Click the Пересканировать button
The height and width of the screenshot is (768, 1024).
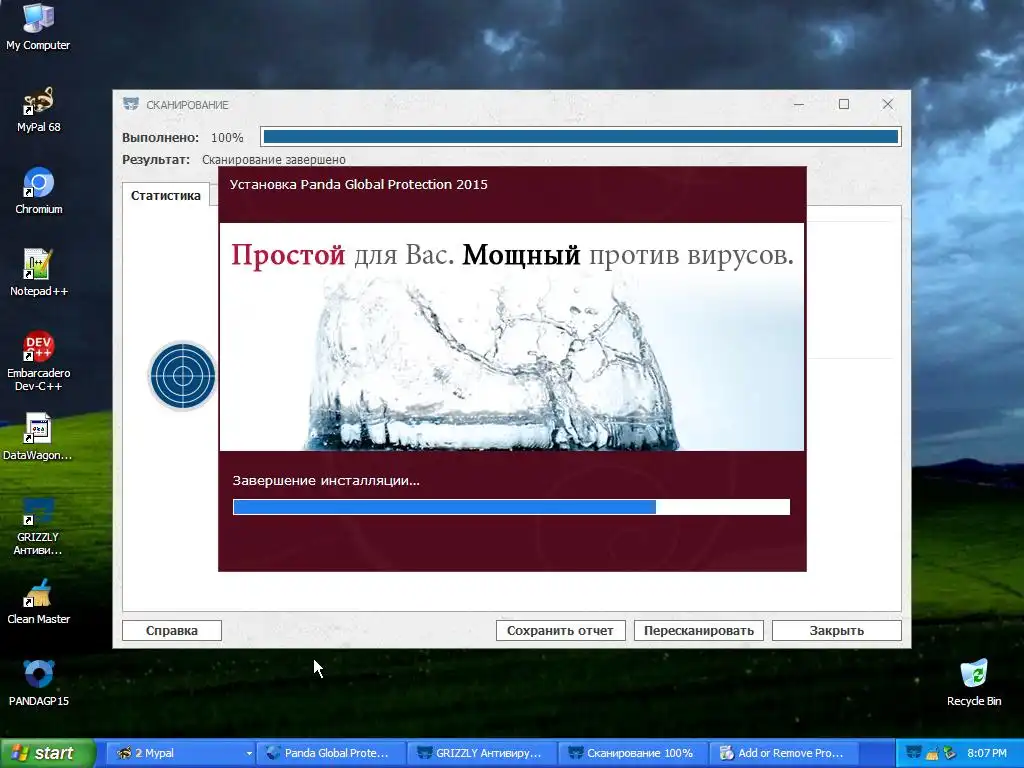tap(699, 630)
